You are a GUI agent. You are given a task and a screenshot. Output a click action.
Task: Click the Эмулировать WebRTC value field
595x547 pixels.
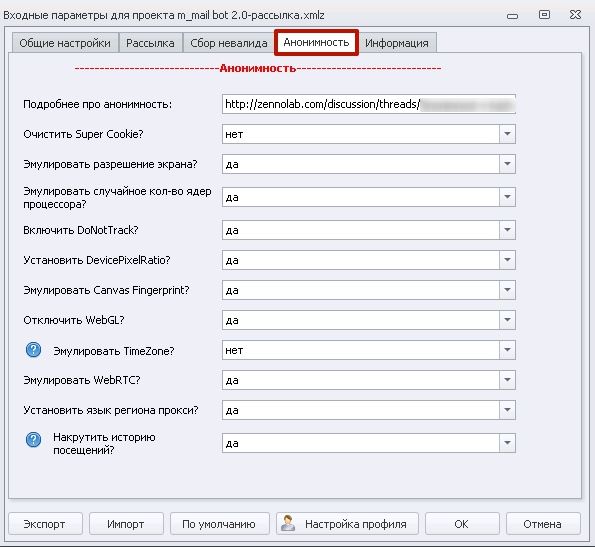coord(360,380)
